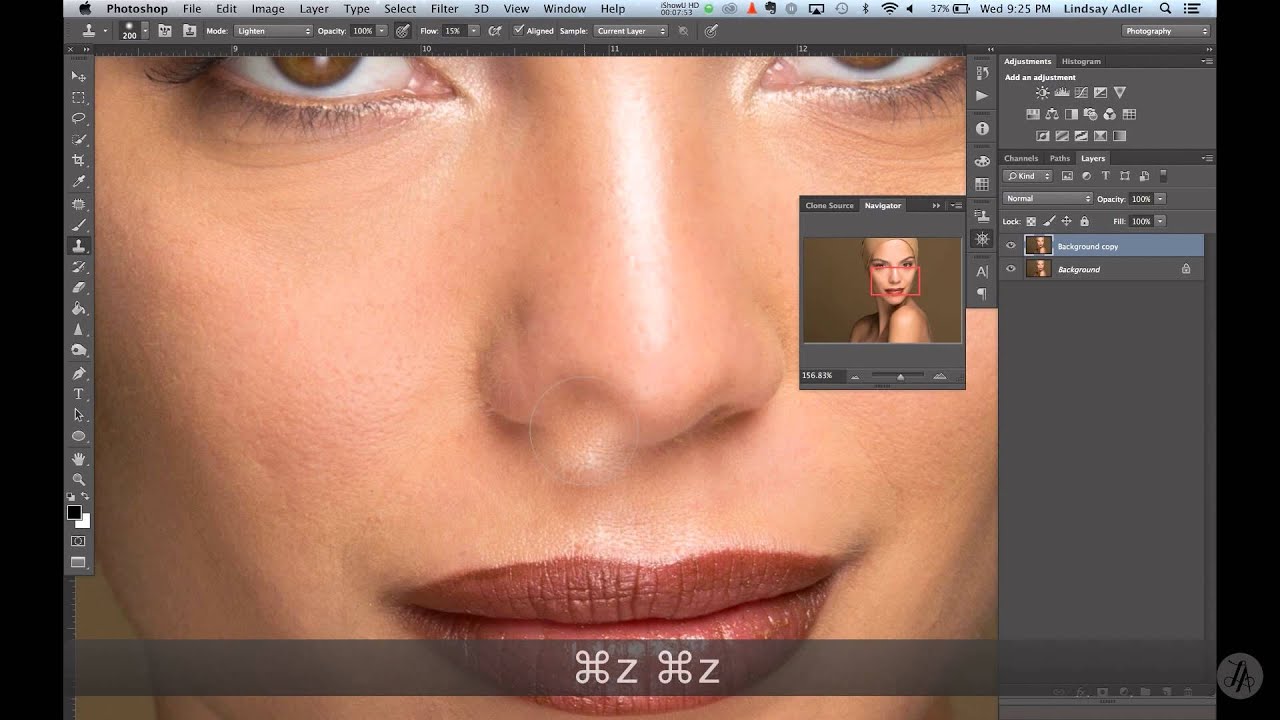Screen dimensions: 1280x720
Task: Switch to the Clone Source tab
Action: (829, 205)
